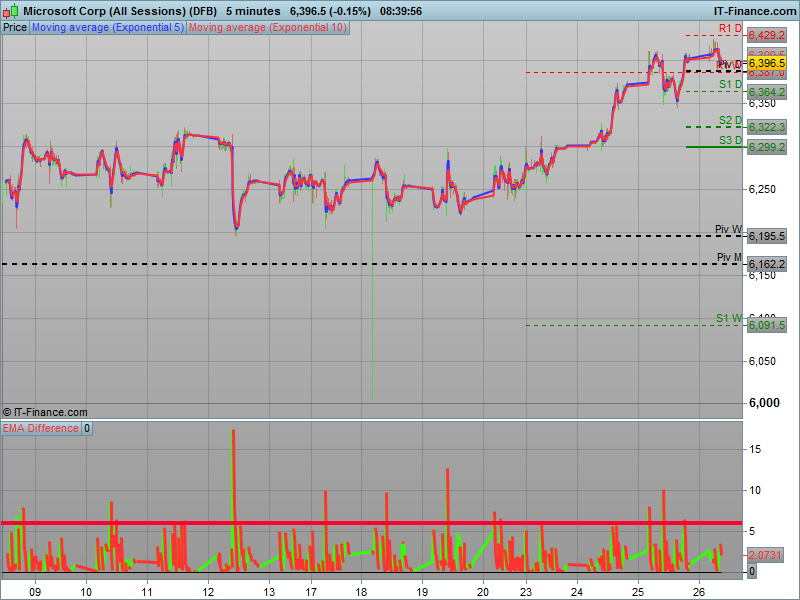Click the Microsoft Corp (All Sessions) (DFB) title

tap(120, 11)
